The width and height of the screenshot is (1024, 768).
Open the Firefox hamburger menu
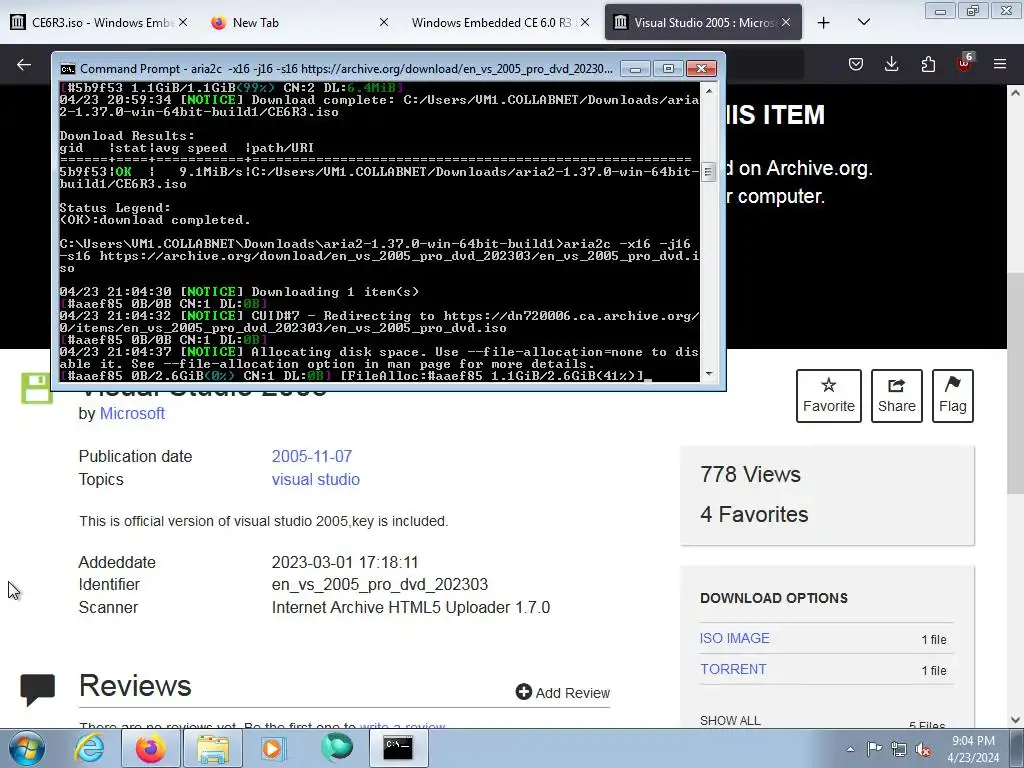click(1000, 64)
